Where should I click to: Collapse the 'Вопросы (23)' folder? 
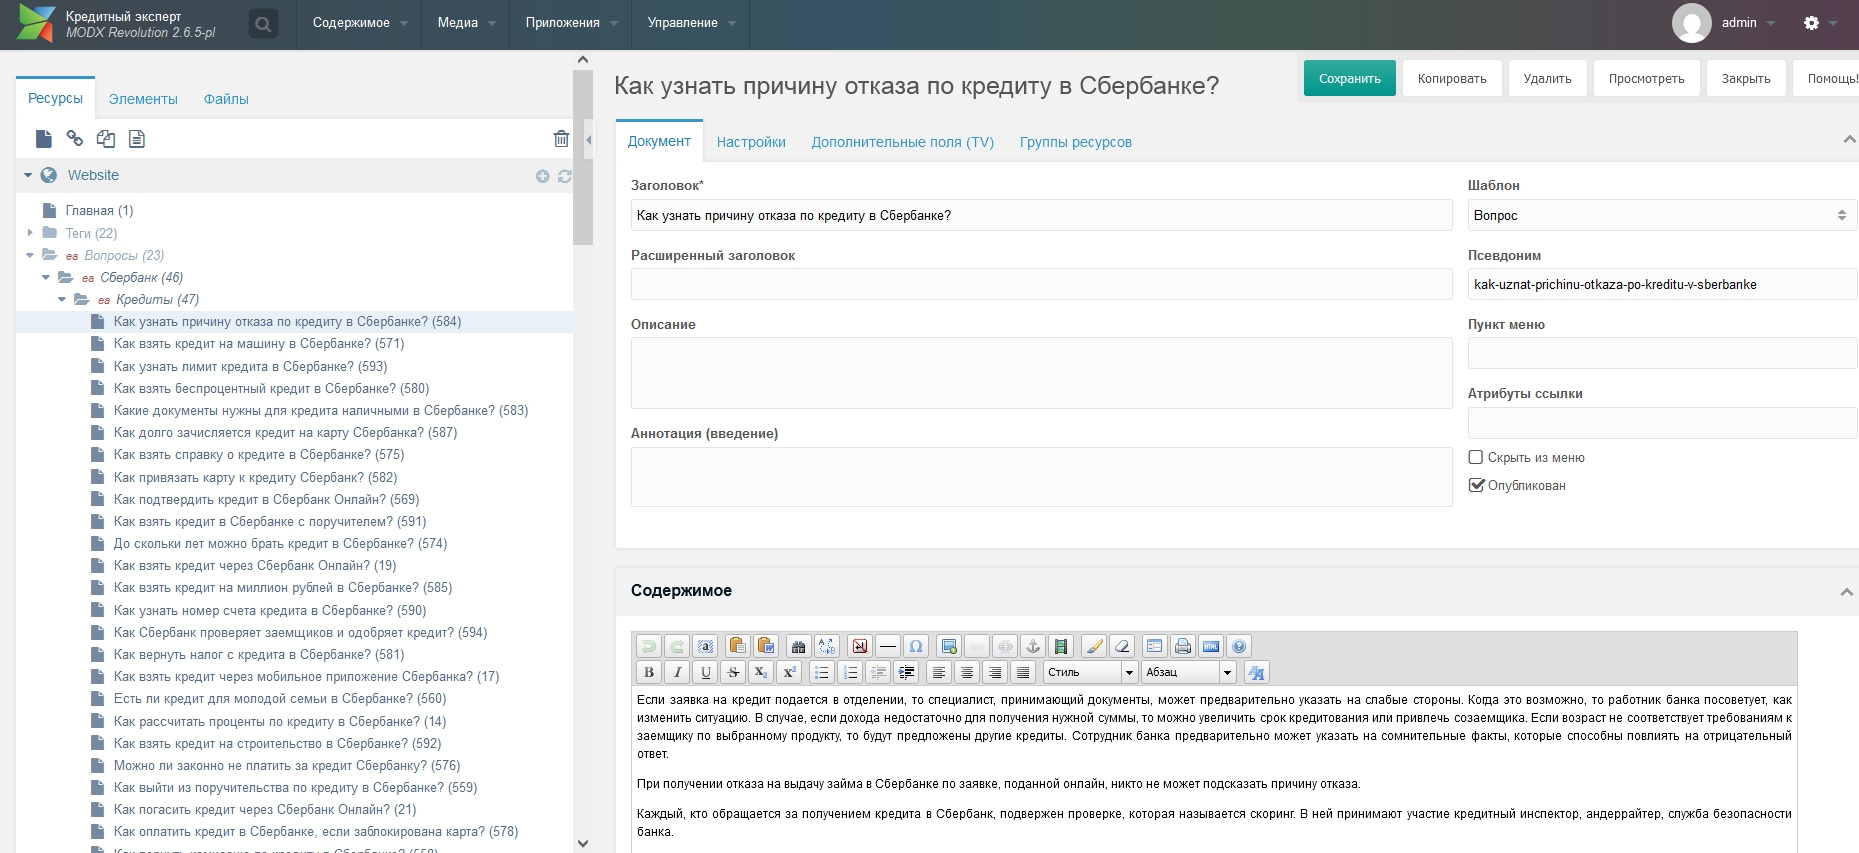pos(30,255)
